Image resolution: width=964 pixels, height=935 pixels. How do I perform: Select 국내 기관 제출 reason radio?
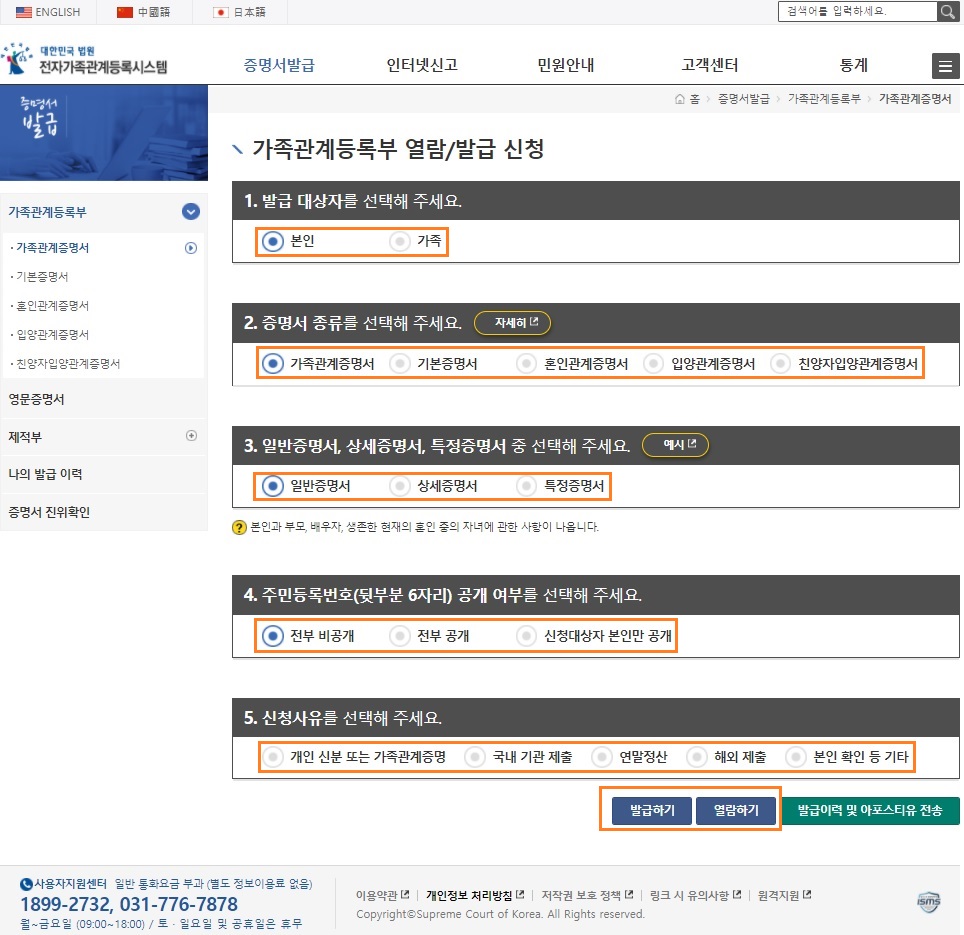coord(475,757)
